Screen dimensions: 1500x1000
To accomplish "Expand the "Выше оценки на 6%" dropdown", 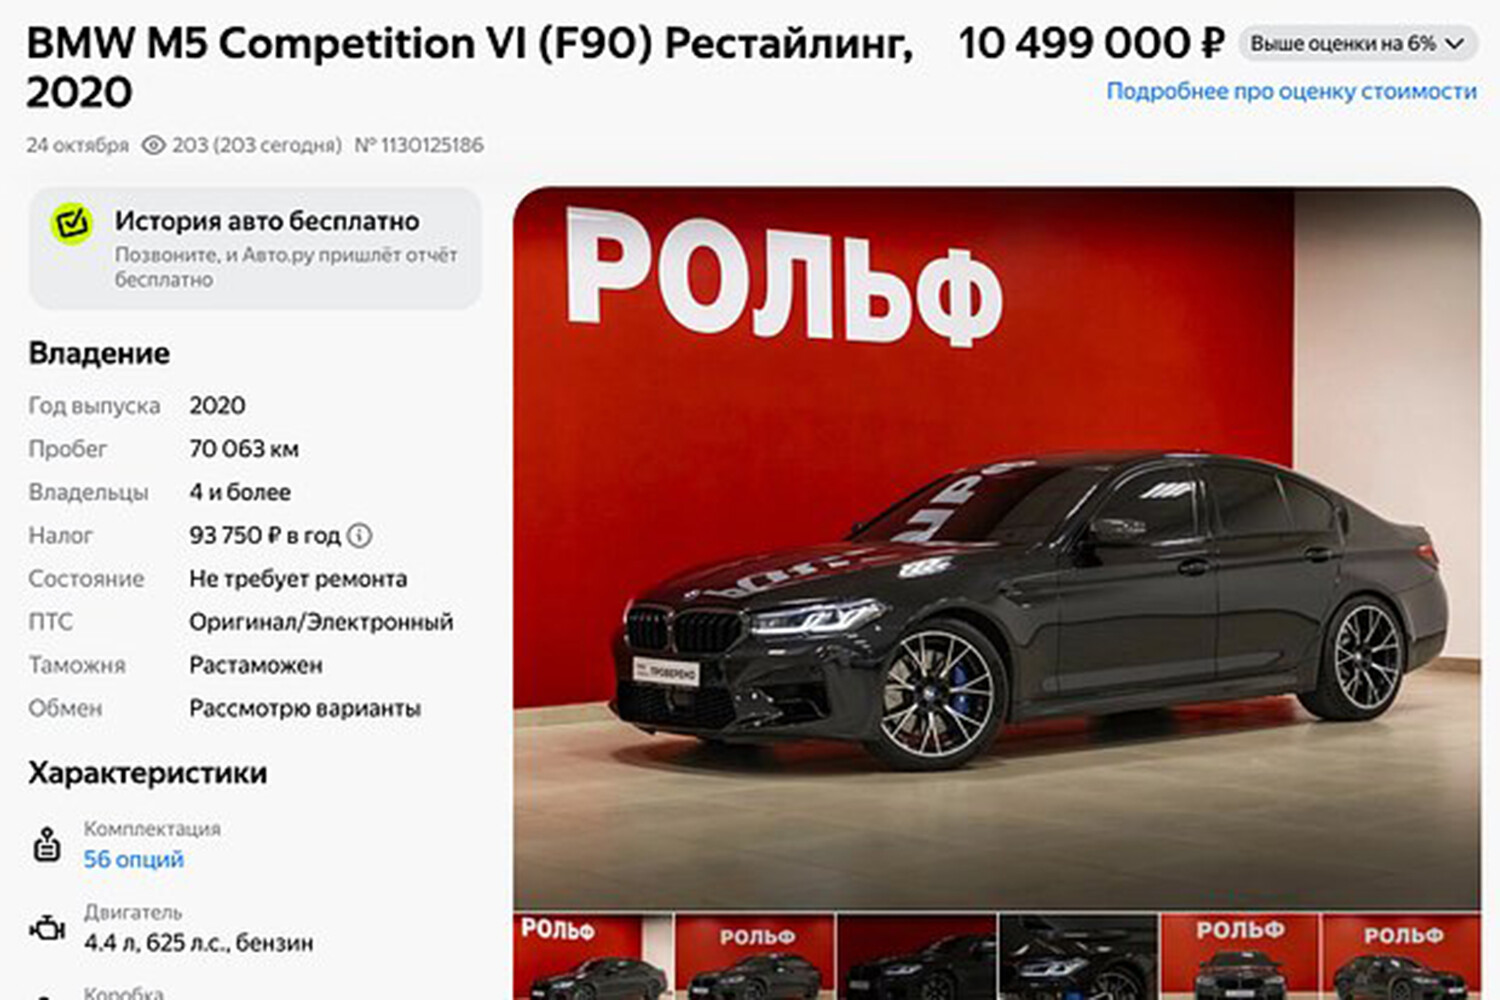I will [1358, 44].
